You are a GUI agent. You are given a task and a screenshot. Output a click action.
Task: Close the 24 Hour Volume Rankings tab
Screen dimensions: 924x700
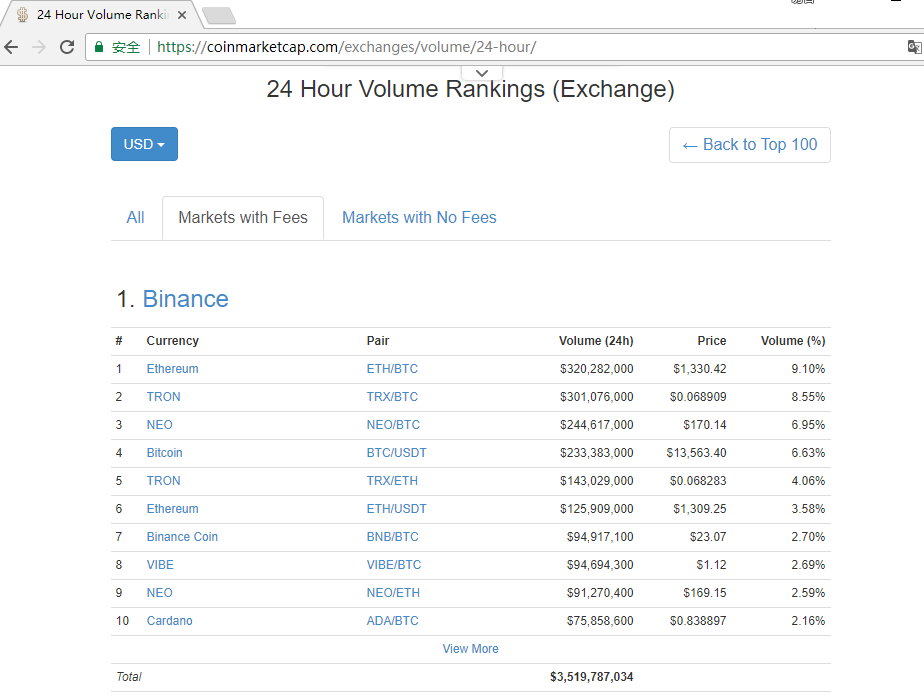point(182,15)
